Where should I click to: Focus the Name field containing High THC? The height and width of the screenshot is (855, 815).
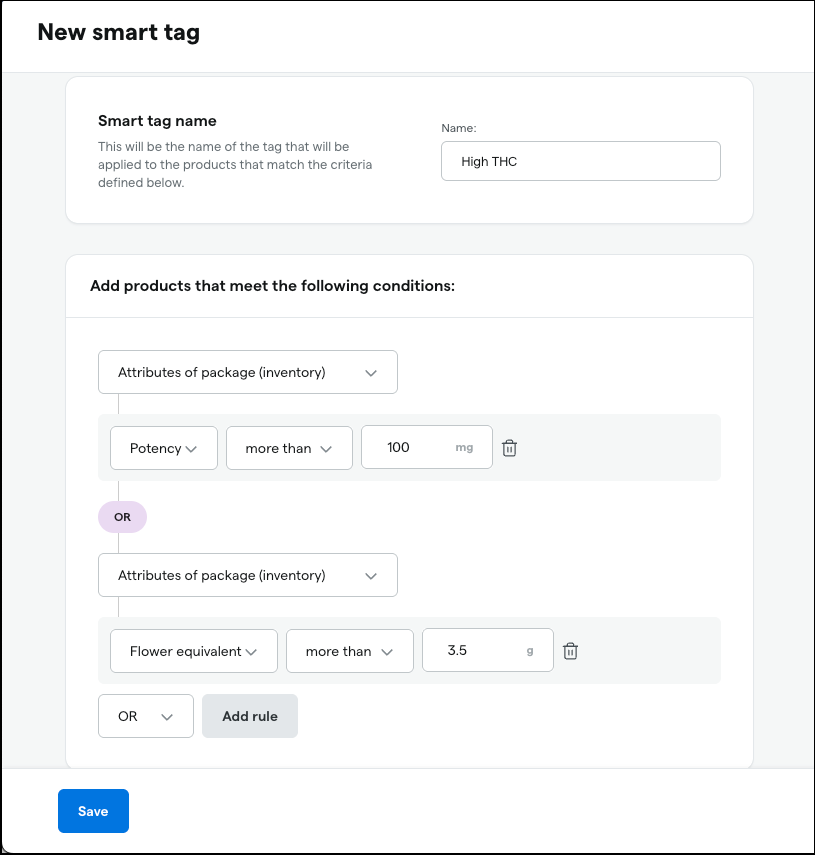click(581, 161)
